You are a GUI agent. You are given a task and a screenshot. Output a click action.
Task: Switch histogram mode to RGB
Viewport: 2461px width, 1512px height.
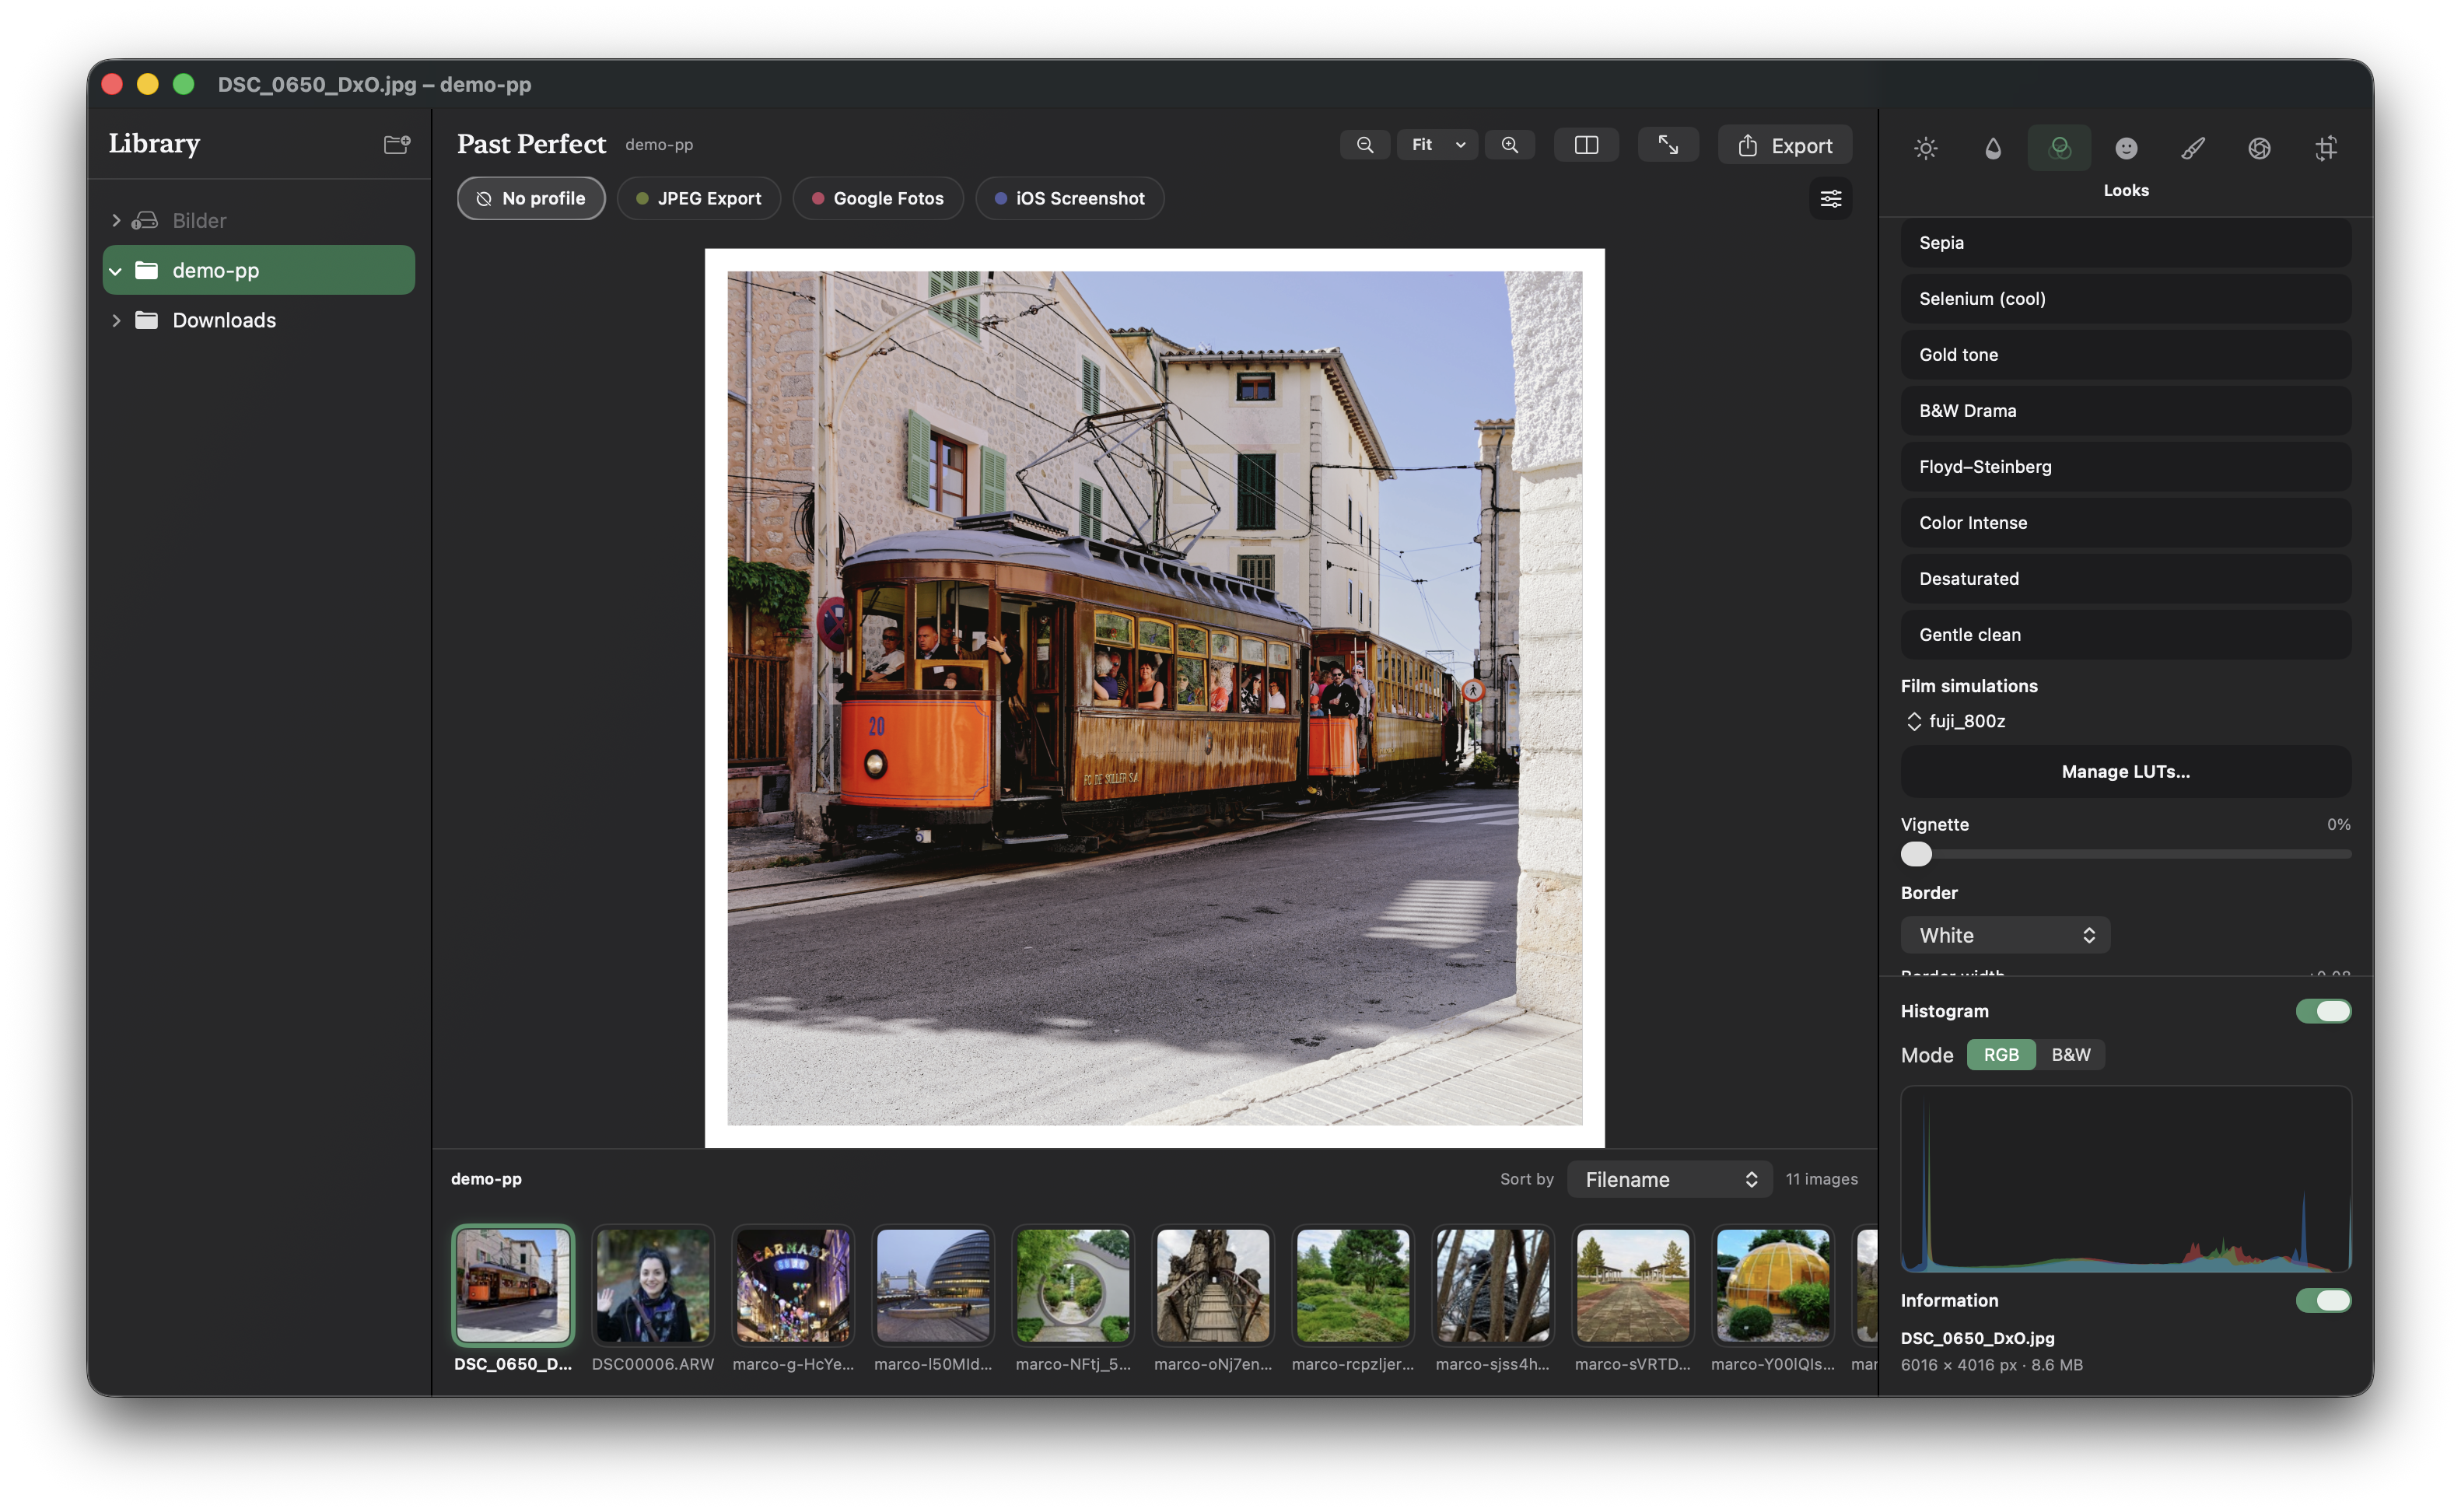click(x=2000, y=1054)
